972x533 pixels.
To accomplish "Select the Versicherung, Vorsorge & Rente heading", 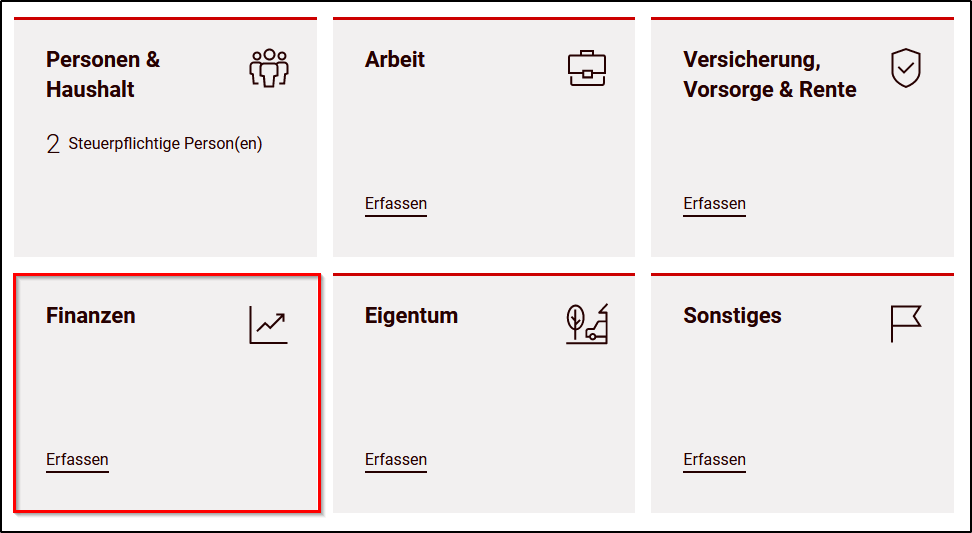I will click(x=770, y=74).
